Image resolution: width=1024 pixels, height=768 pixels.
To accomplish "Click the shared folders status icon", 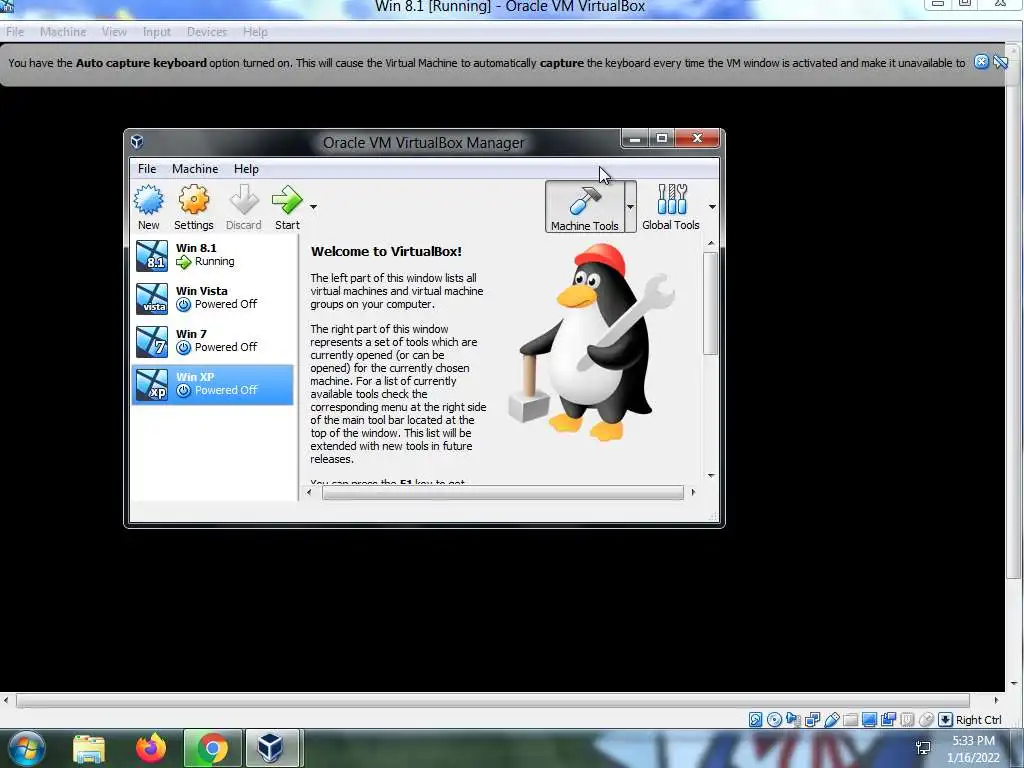I will click(850, 720).
